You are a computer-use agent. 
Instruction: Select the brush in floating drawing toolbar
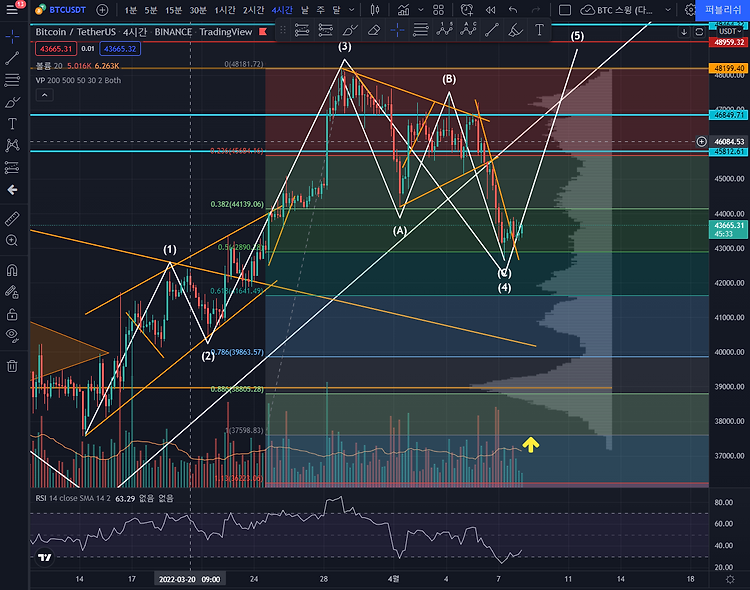coord(350,30)
